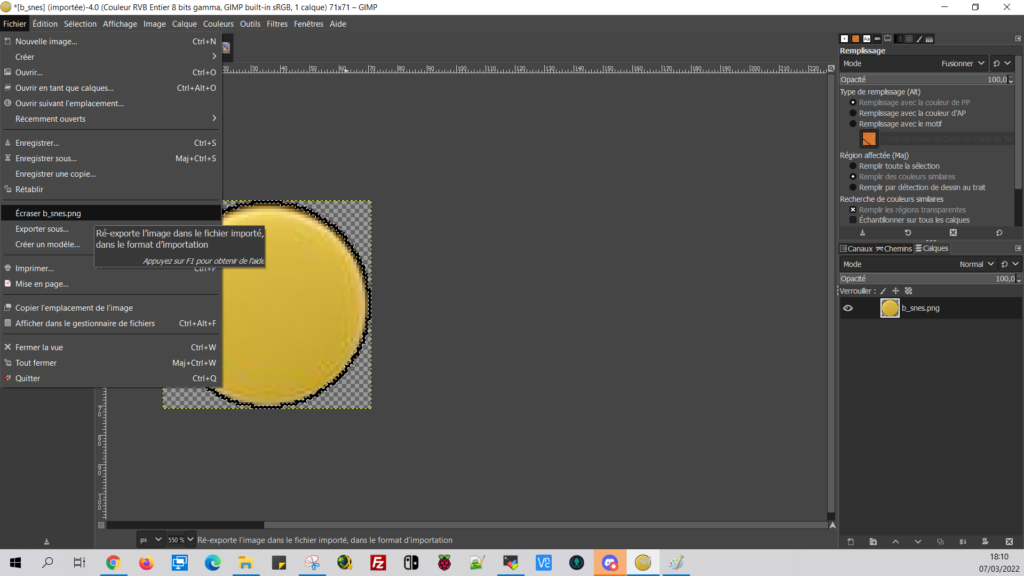Open the px unit dropdown
1024x576 pixels.
pos(150,540)
